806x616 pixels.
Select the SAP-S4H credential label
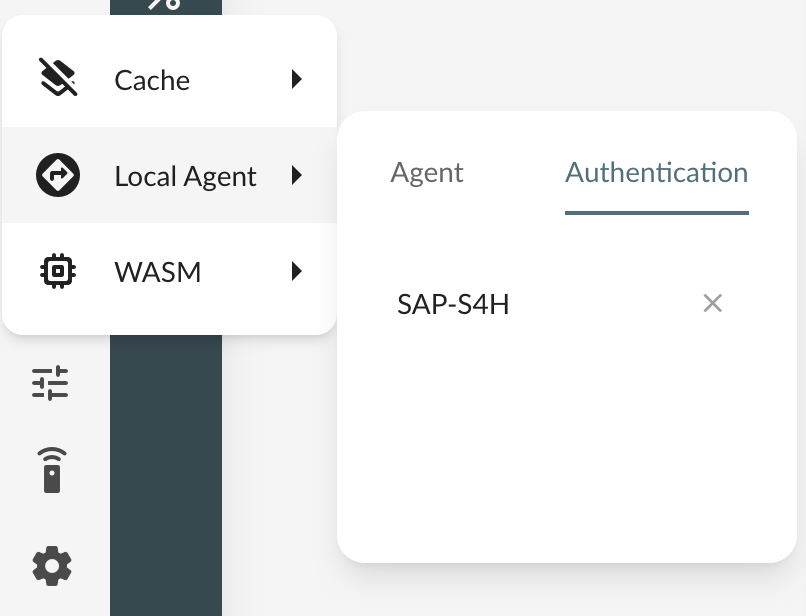[x=452, y=303]
